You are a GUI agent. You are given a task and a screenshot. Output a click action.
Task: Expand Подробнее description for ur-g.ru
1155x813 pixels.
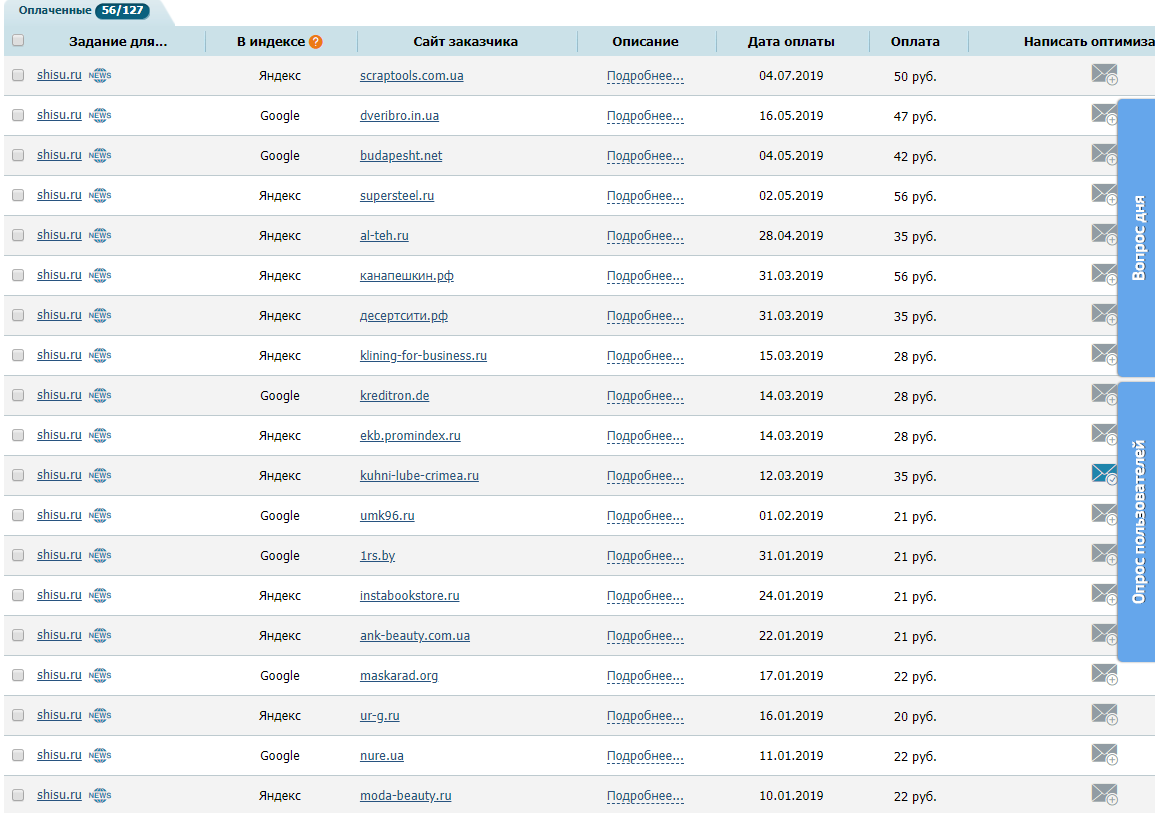645,716
